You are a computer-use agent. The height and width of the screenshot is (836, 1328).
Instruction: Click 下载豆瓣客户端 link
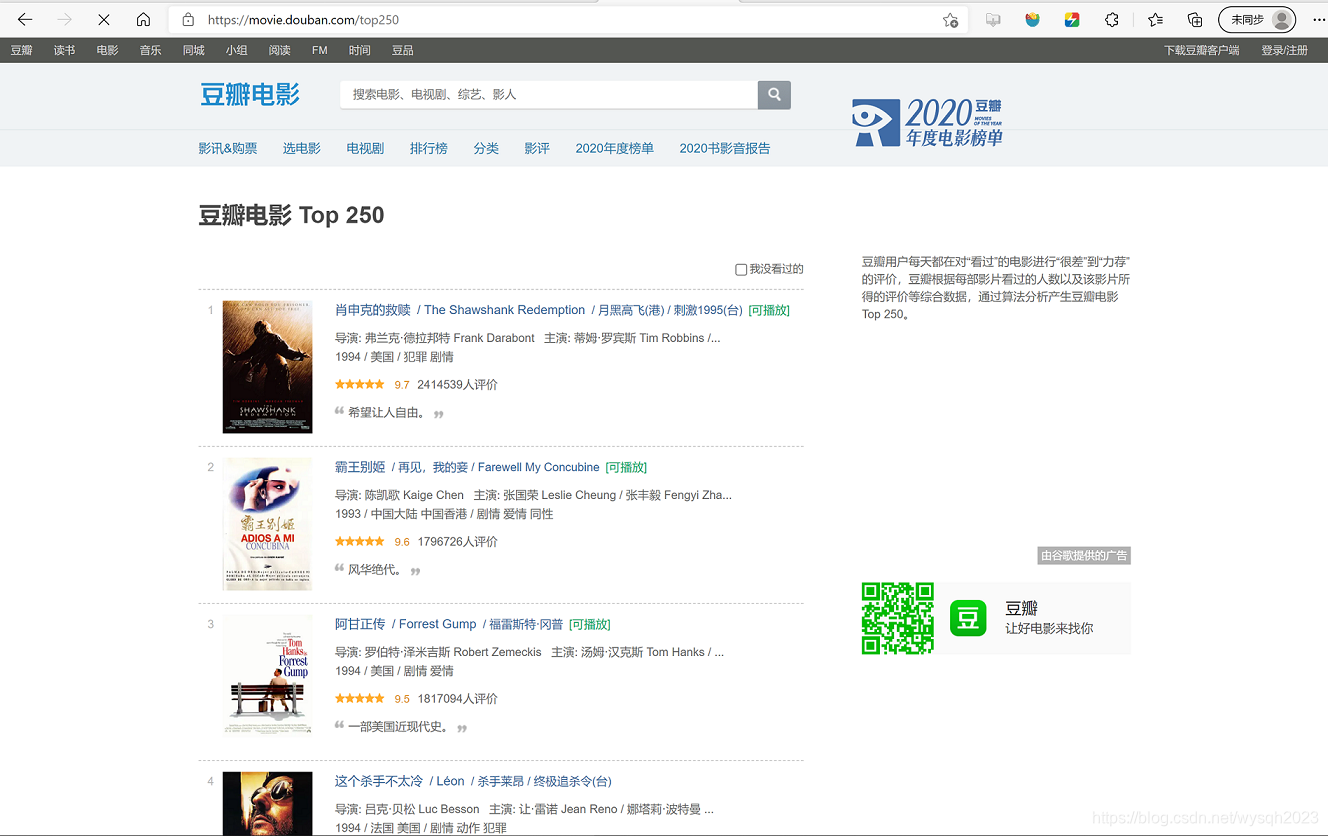pyautogui.click(x=1202, y=50)
